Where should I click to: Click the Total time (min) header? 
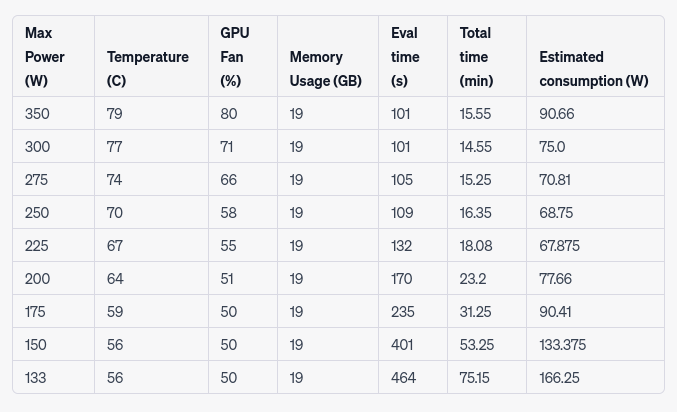tap(476, 57)
